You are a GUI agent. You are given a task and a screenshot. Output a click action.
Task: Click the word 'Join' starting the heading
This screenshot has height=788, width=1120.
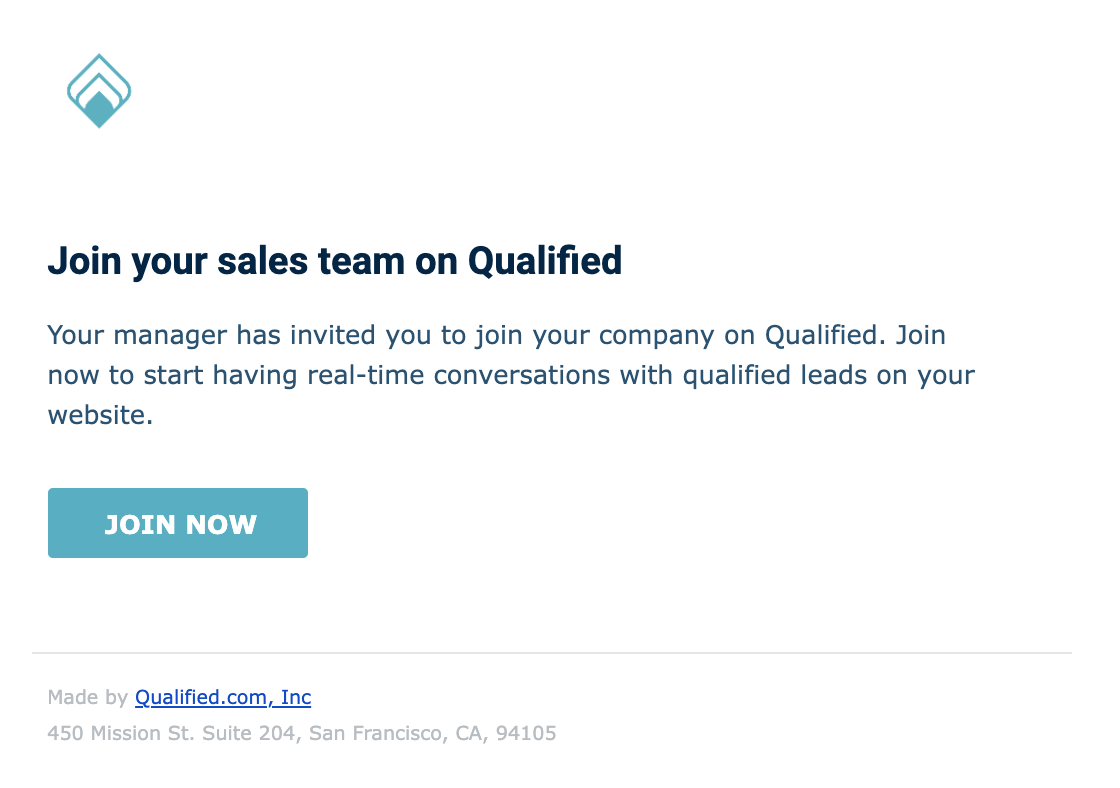[83, 261]
